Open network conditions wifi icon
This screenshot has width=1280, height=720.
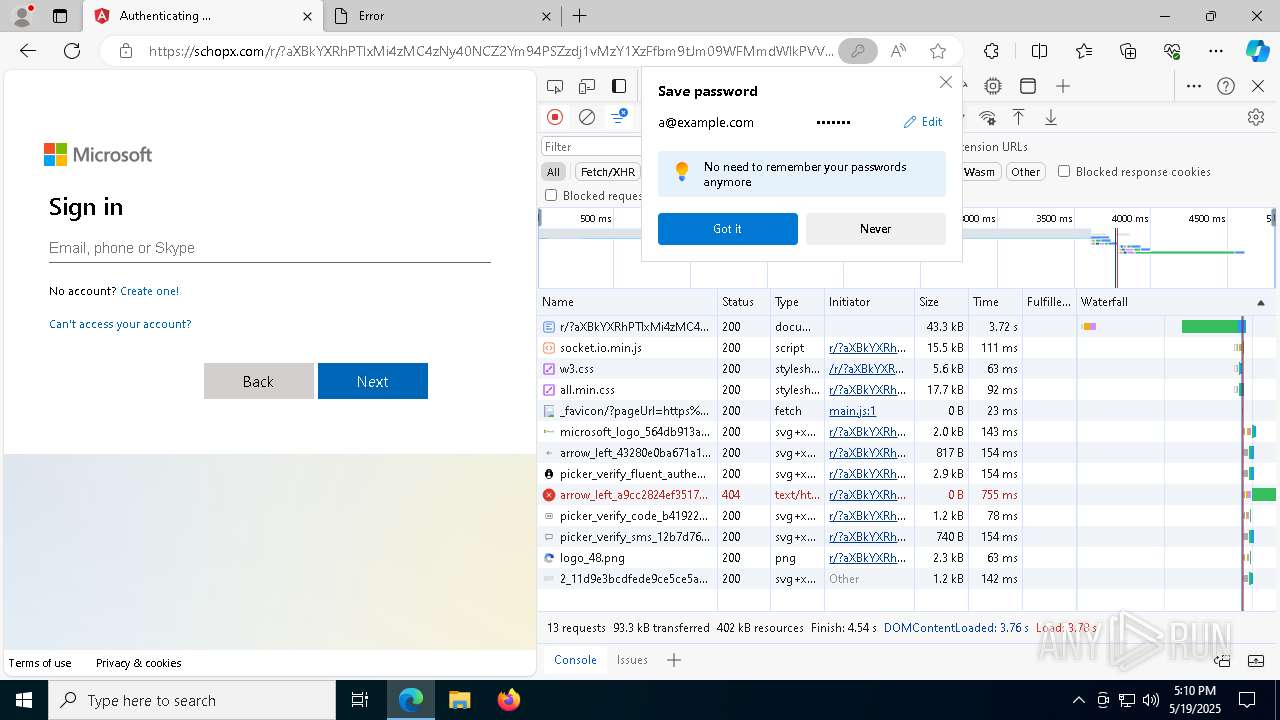(987, 117)
